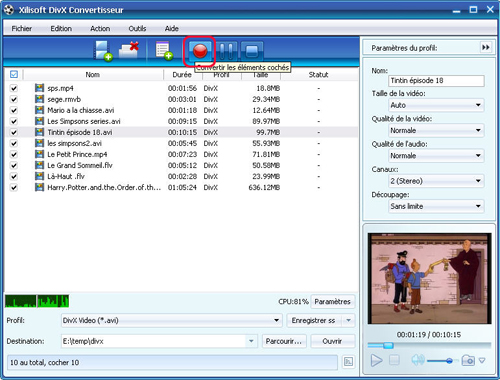Uncheck the les simpsons2.avi checkbox

click(14, 143)
